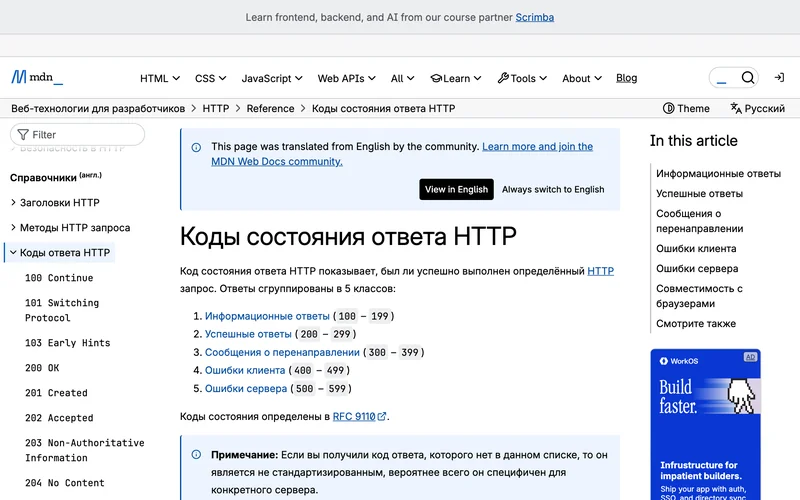Click the sidebar Filter field

pyautogui.click(x=78, y=135)
